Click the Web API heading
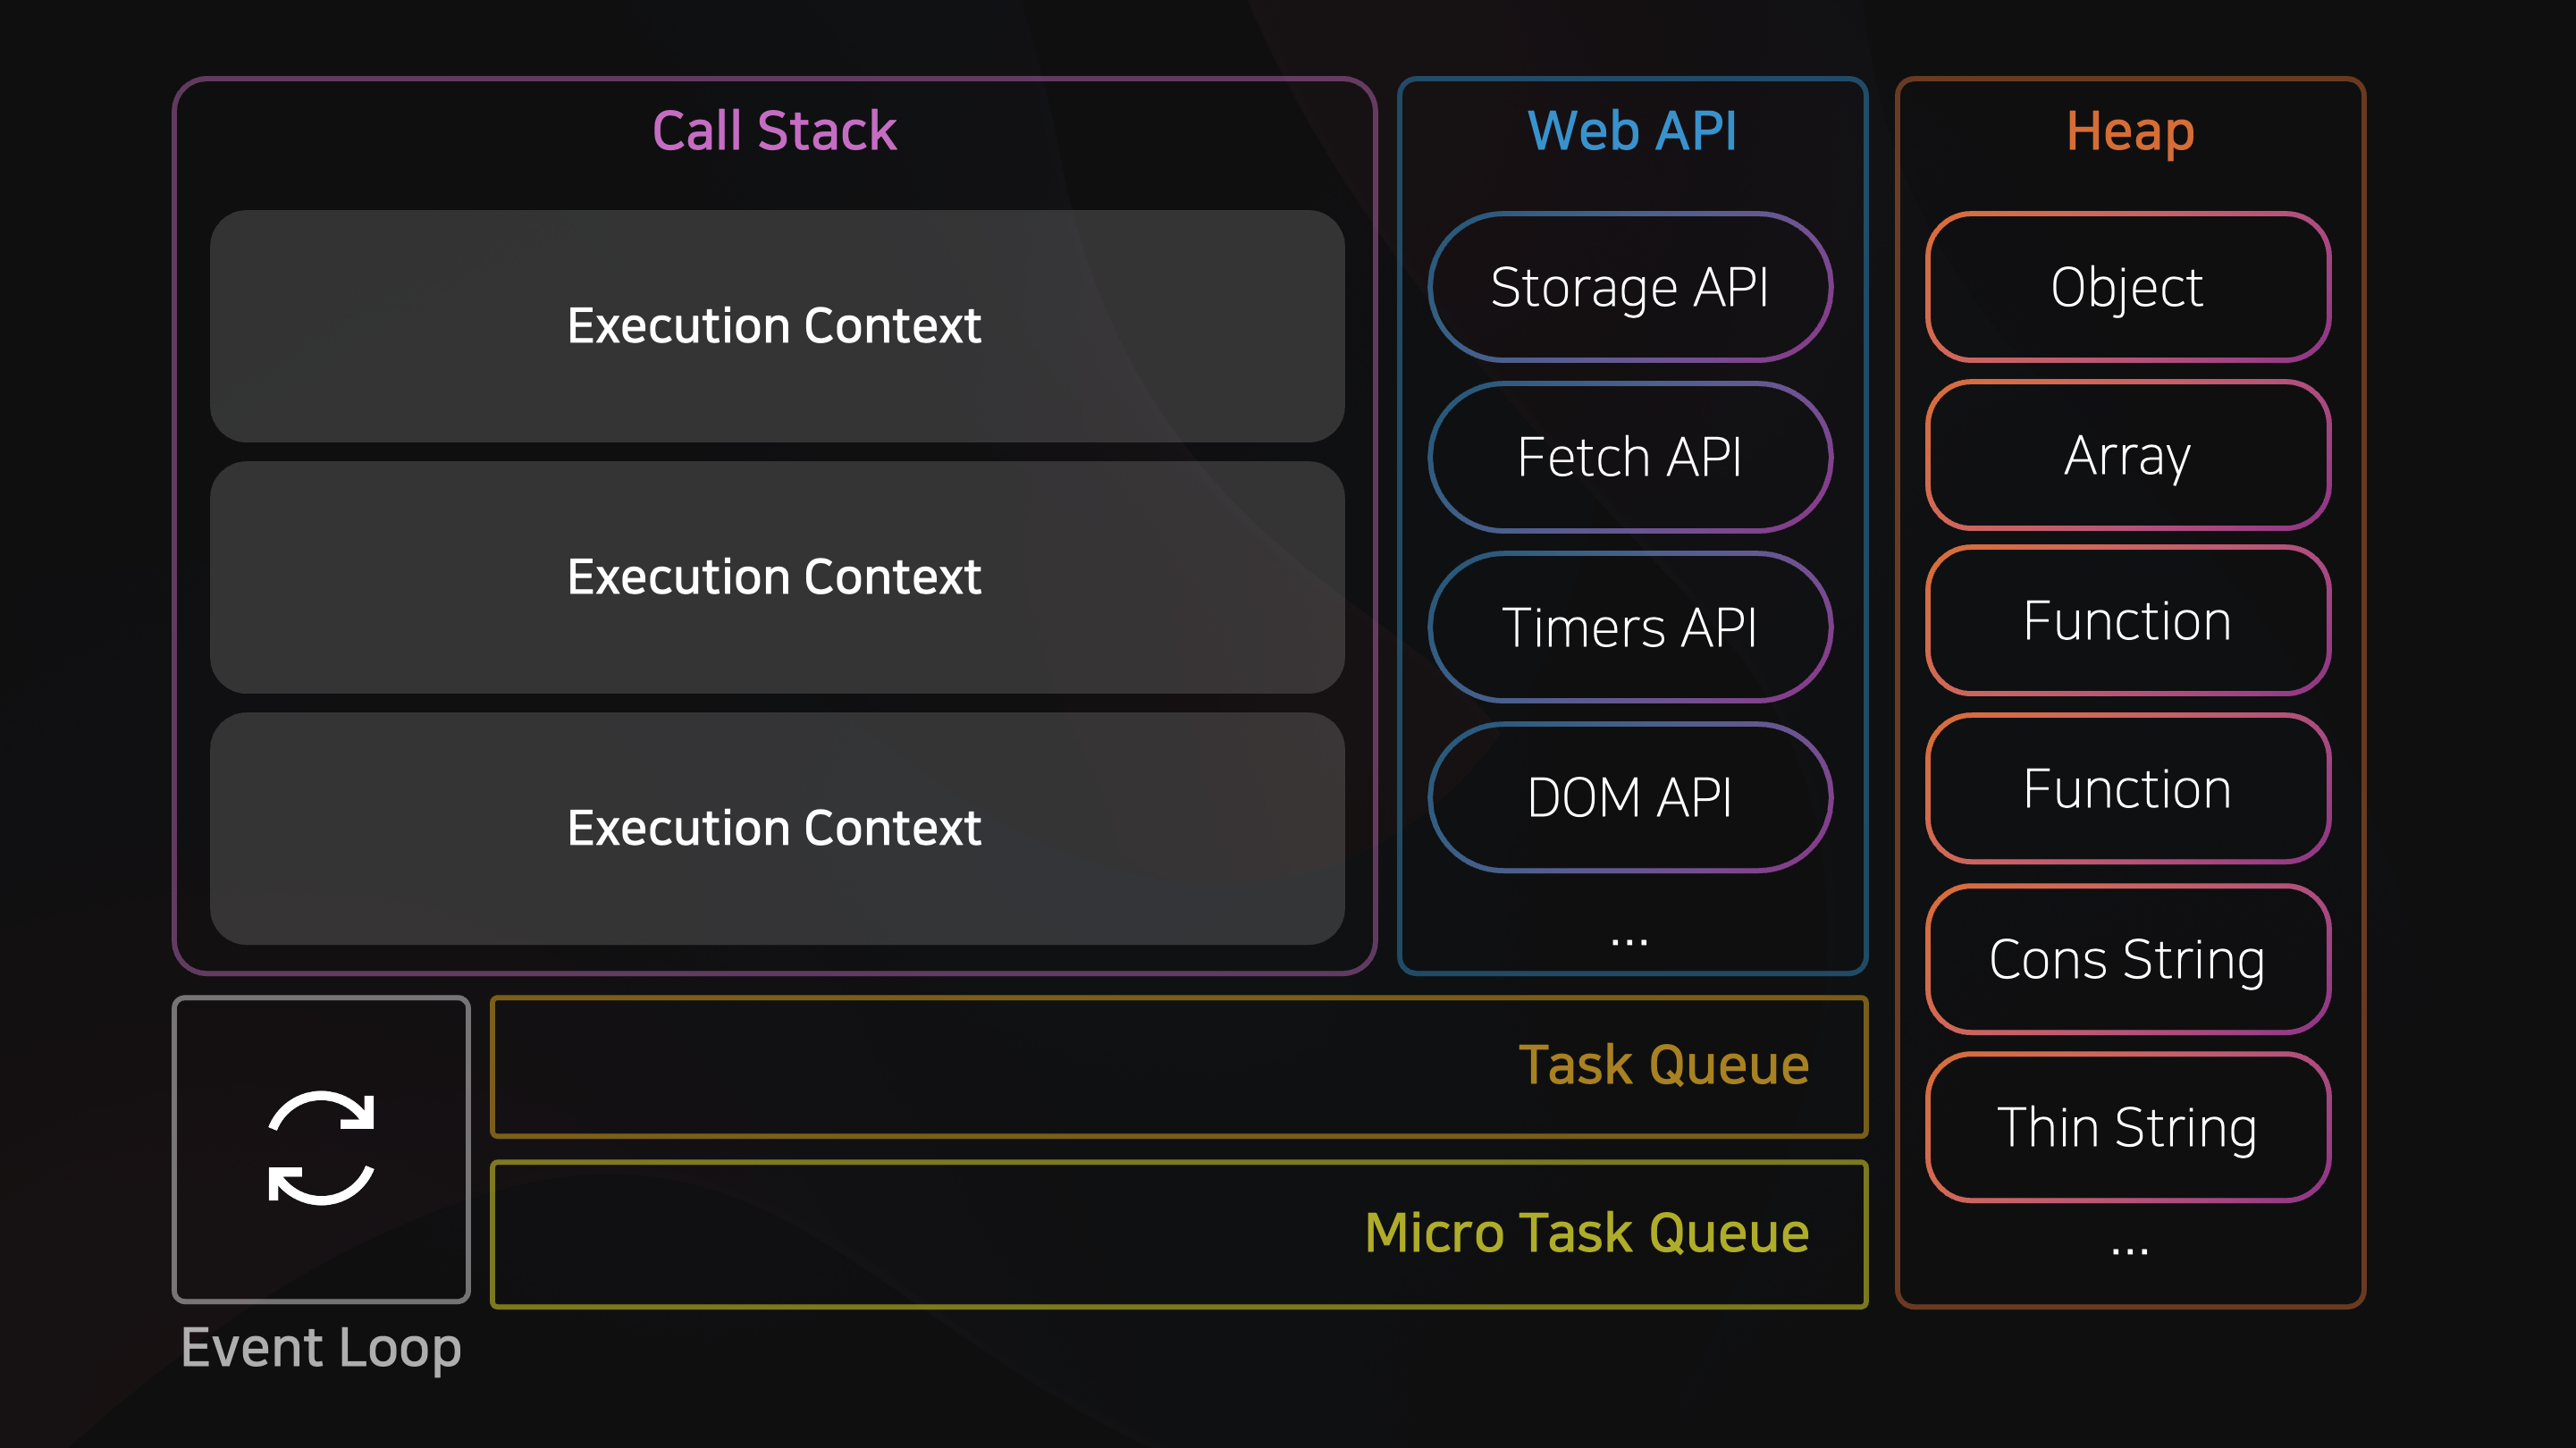 click(1632, 131)
